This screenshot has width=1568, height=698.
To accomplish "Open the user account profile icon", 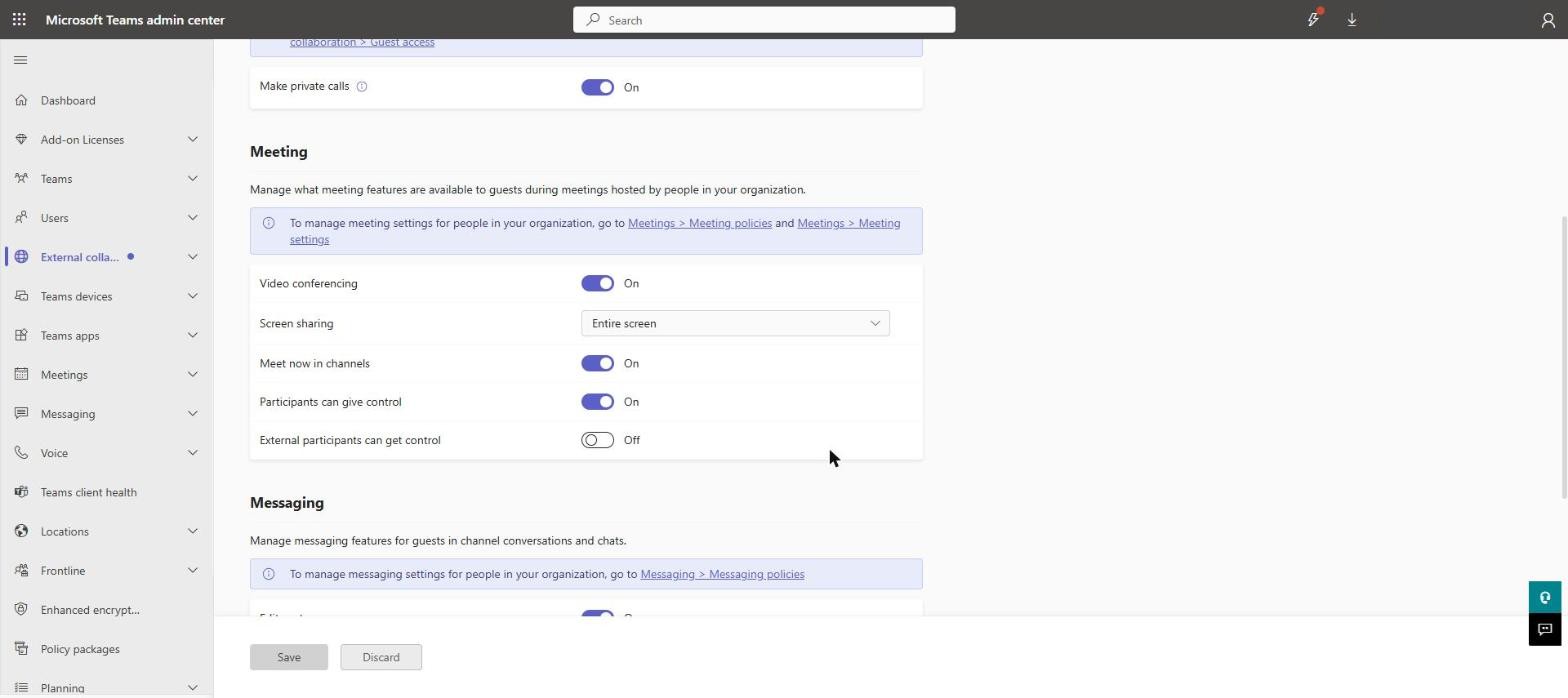I will [x=1547, y=19].
